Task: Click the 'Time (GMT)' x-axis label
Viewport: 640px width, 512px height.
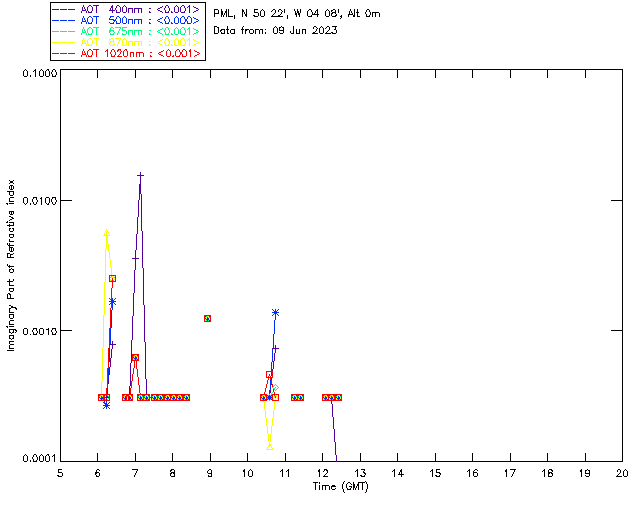Action: click(340, 487)
